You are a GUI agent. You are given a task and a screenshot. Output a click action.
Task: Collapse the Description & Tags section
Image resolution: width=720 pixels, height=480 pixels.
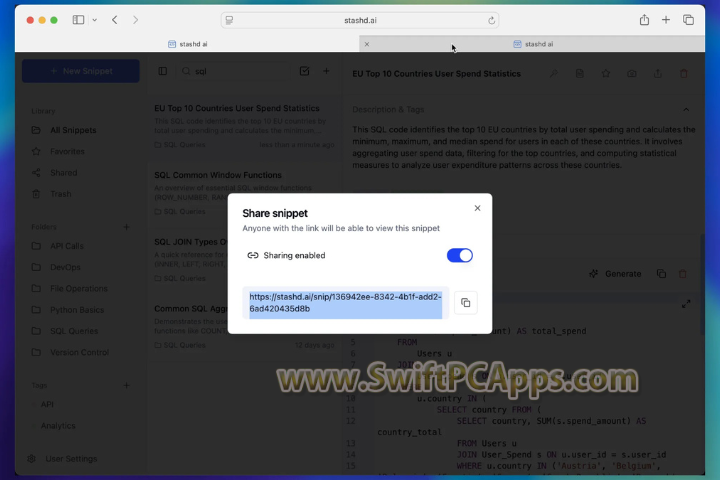(685, 109)
